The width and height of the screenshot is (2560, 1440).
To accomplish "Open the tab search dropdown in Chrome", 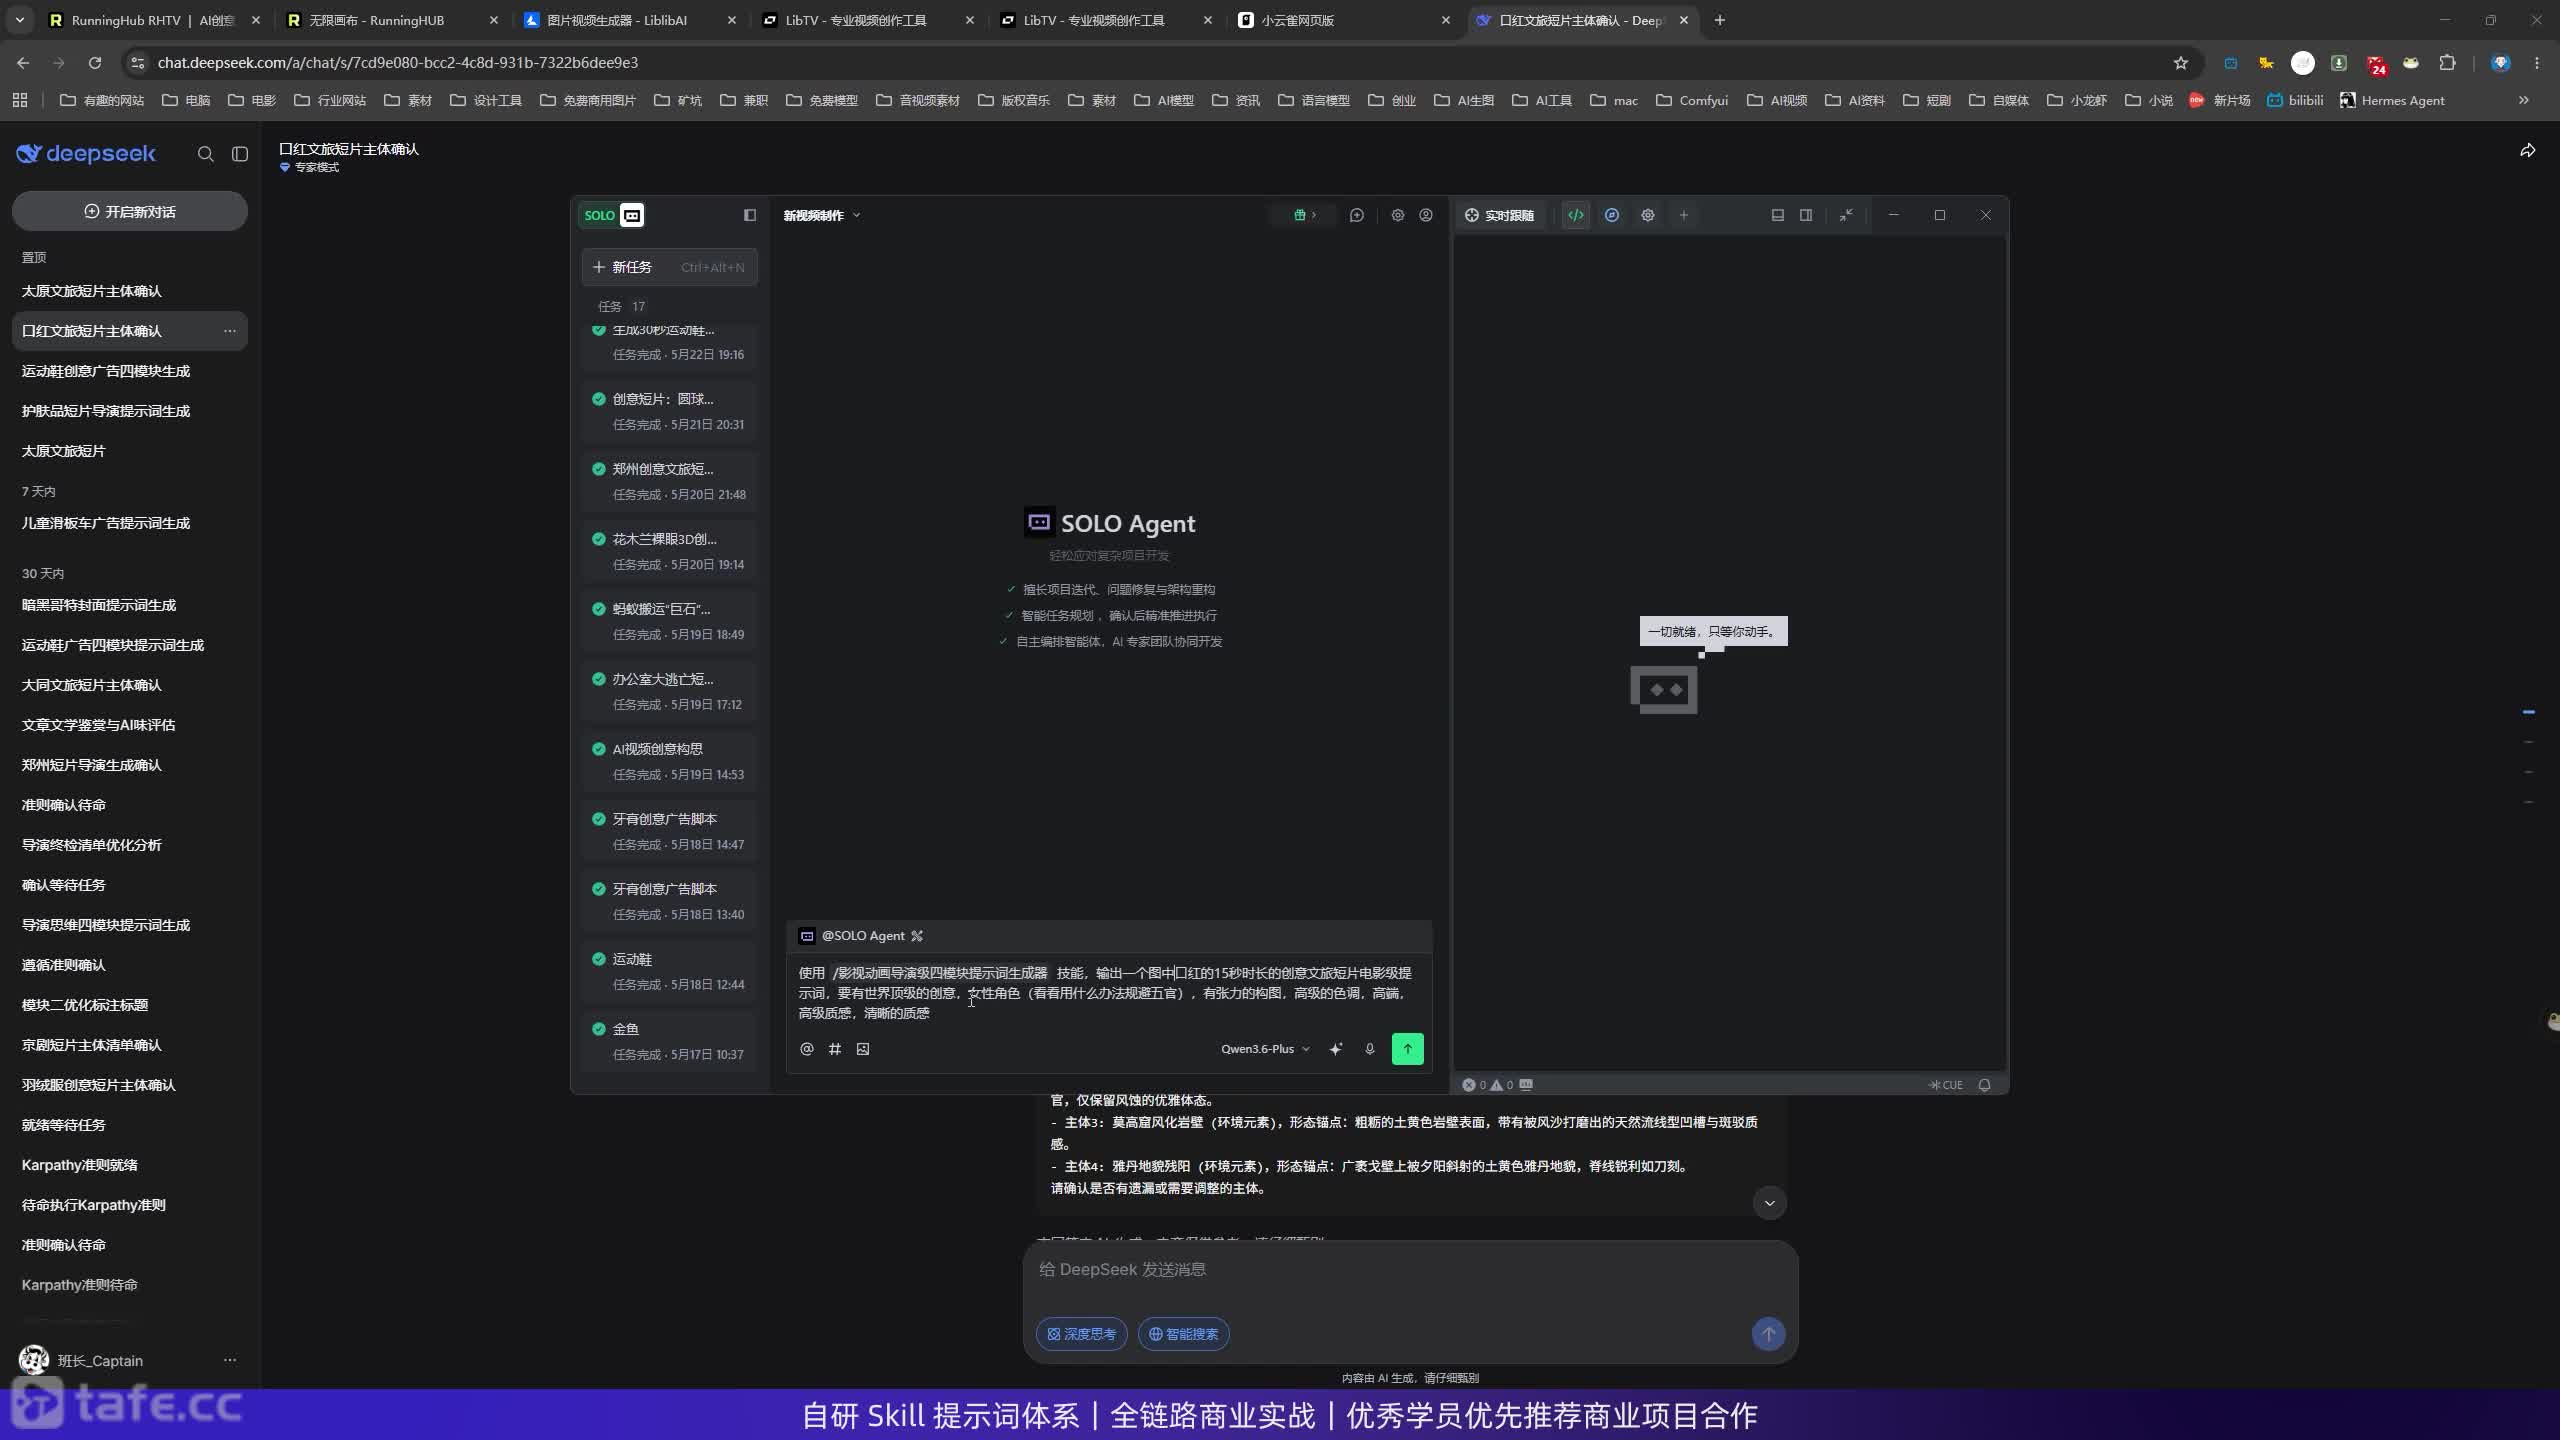I will [20, 20].
